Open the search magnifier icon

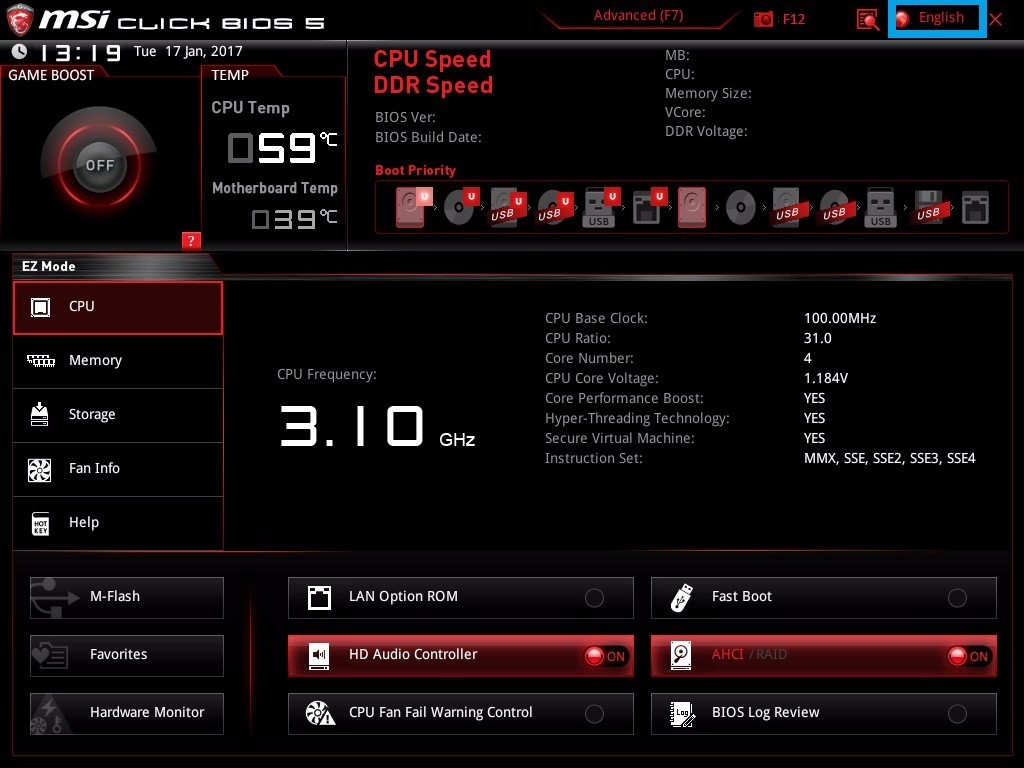[x=867, y=19]
